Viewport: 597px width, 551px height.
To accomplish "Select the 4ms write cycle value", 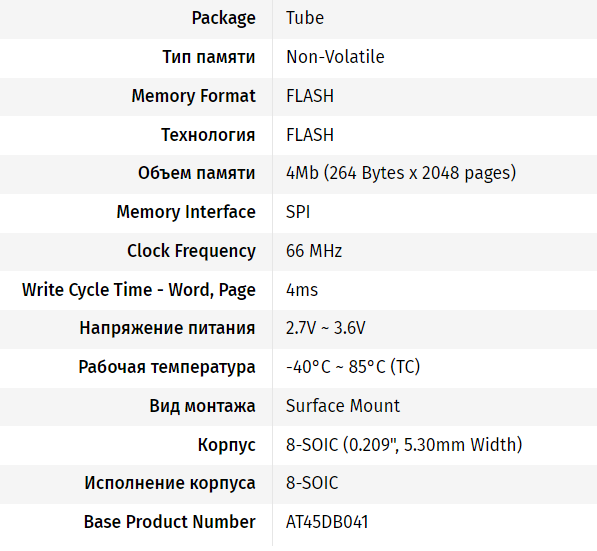I will pyautogui.click(x=302, y=290).
